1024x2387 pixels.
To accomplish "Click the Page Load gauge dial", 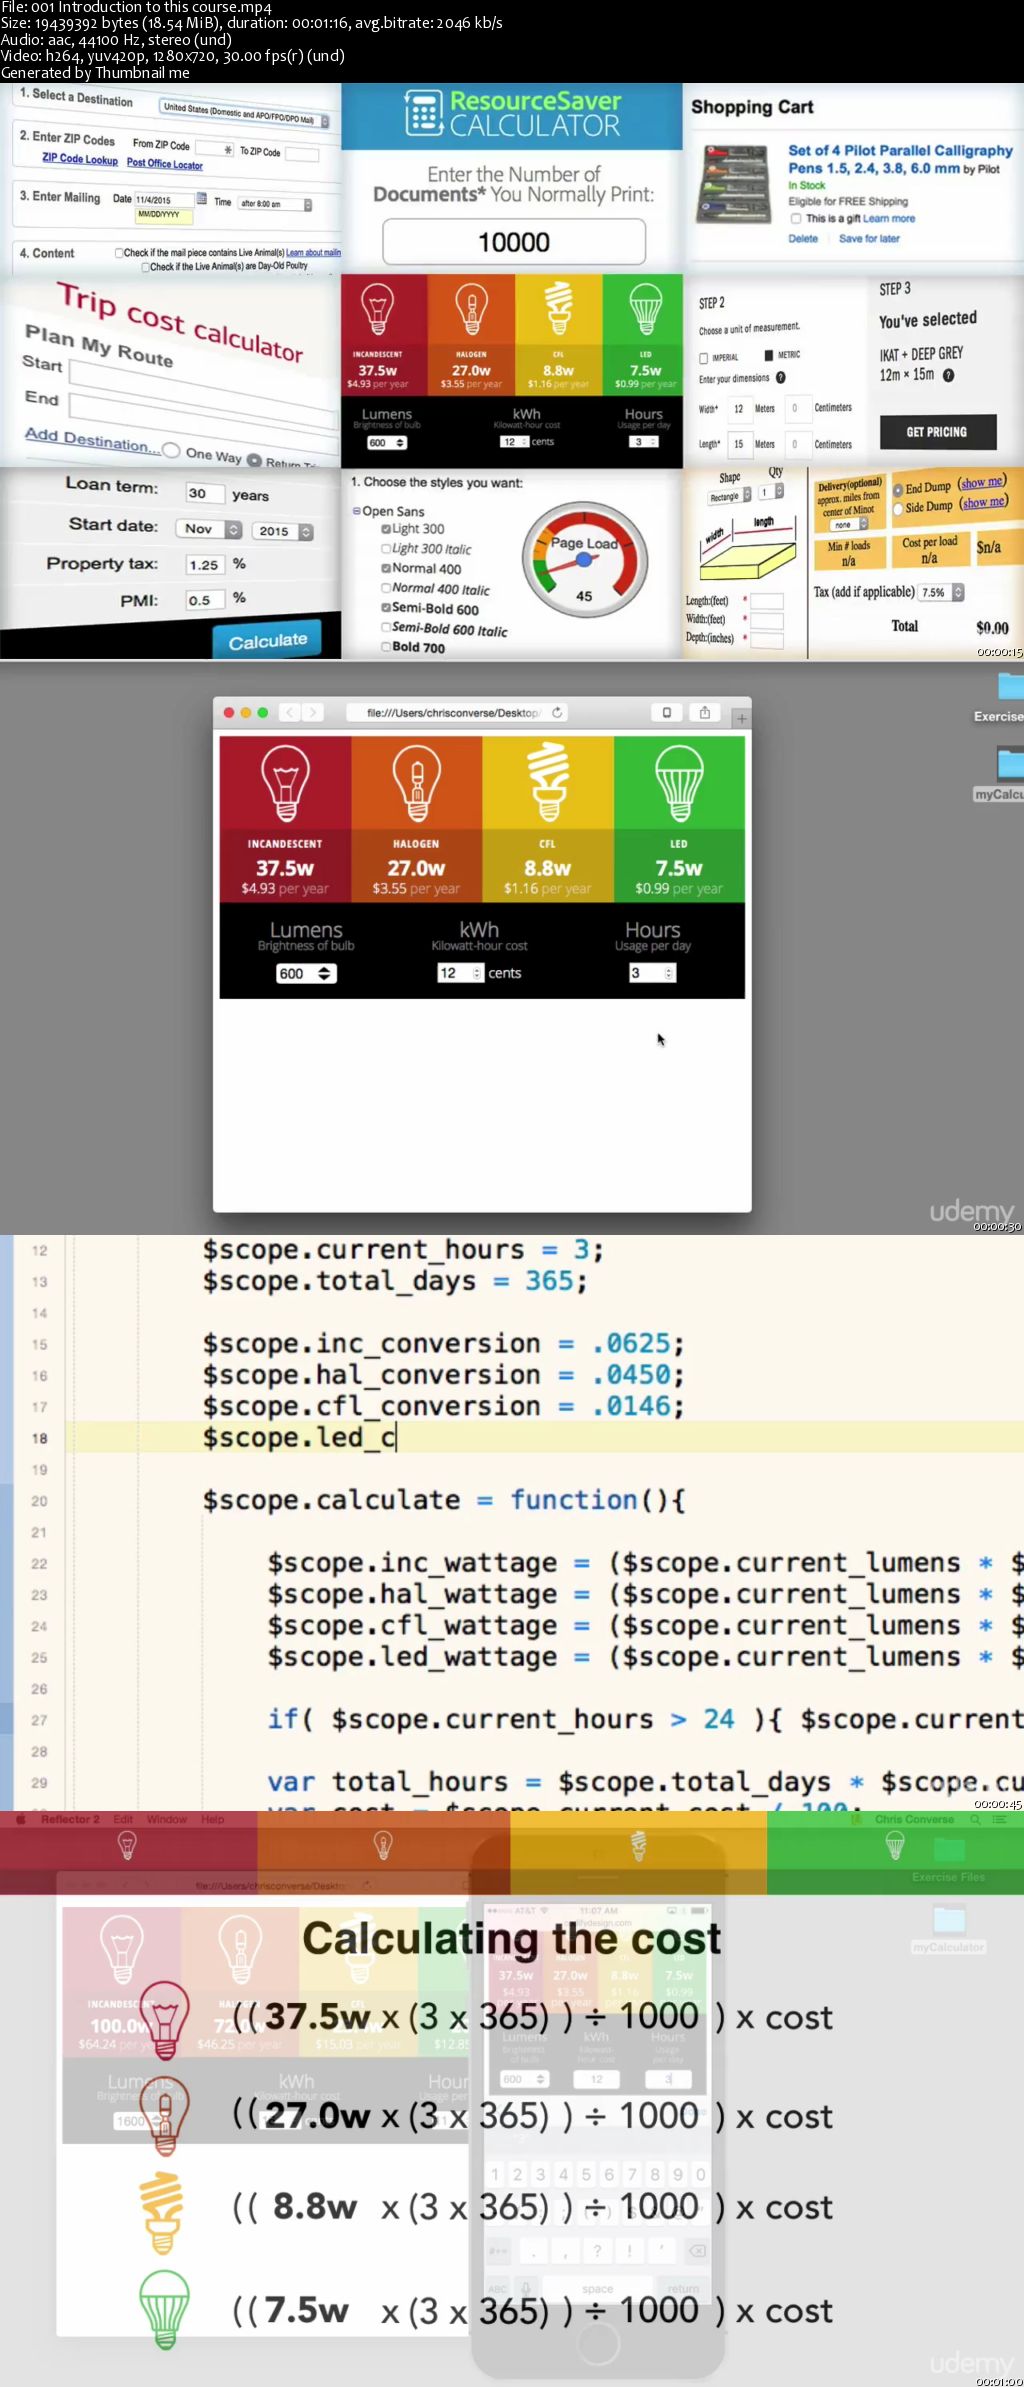I will tap(585, 561).
